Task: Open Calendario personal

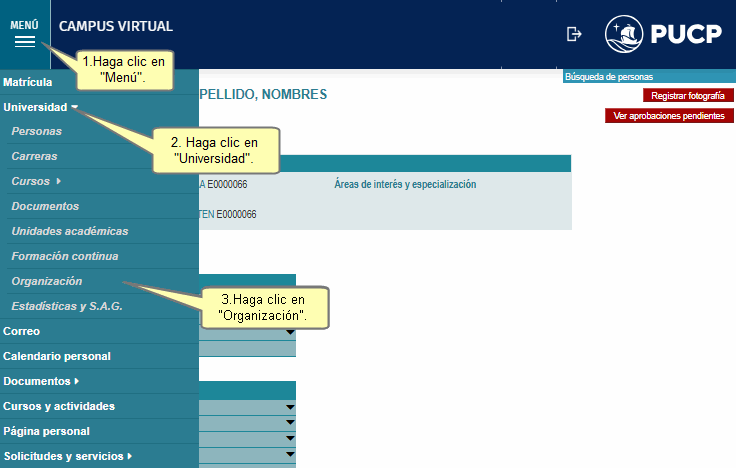Action: 56,356
